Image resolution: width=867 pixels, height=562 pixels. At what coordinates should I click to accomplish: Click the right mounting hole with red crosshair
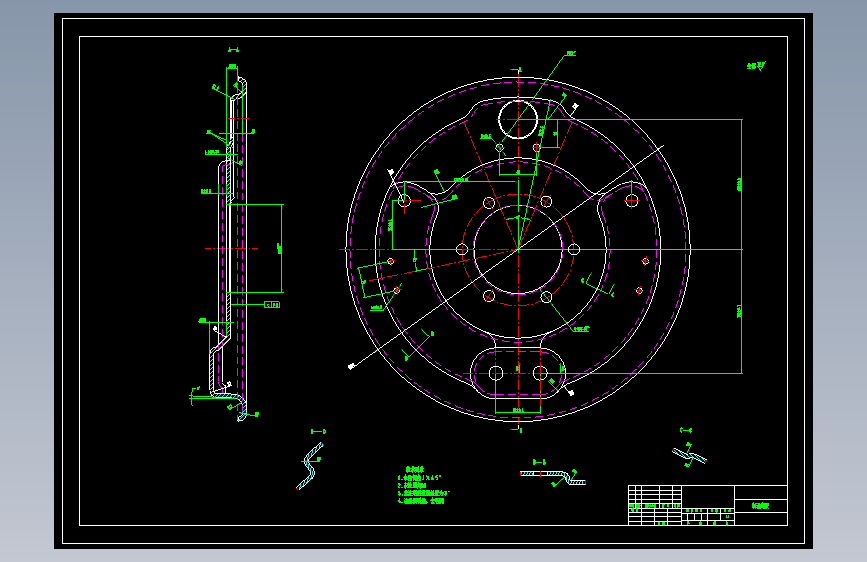(x=632, y=200)
